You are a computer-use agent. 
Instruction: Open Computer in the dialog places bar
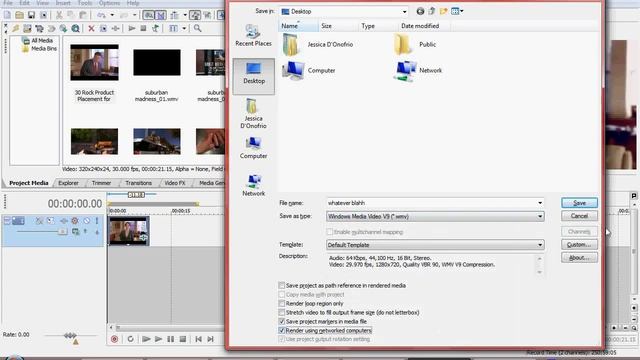(253, 148)
